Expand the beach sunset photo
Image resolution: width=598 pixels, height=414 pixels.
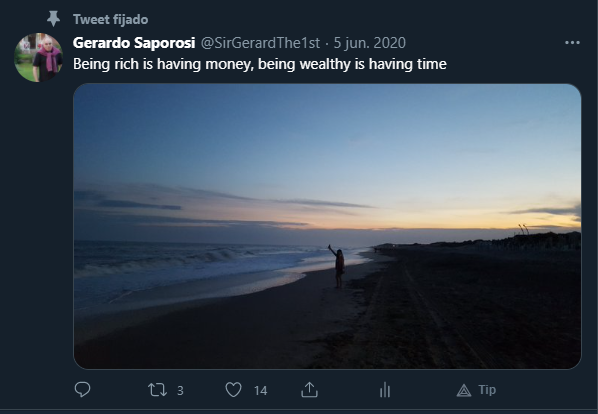327,226
